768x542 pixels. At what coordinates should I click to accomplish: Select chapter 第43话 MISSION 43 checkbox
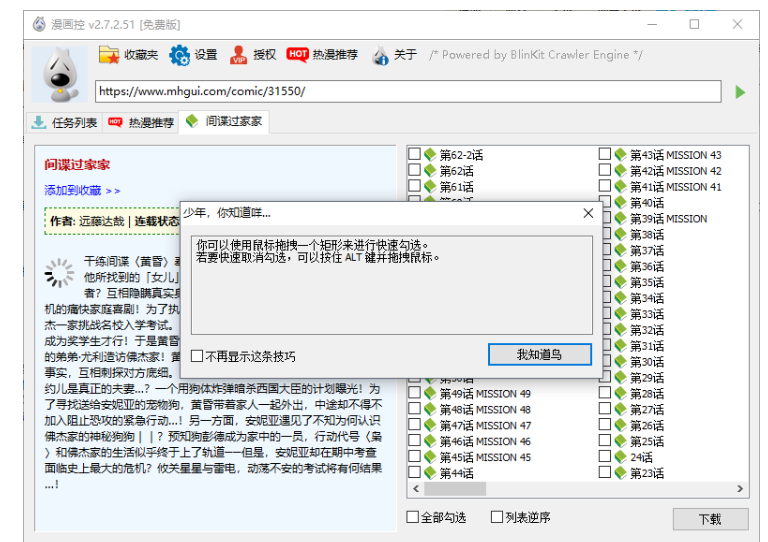point(605,155)
